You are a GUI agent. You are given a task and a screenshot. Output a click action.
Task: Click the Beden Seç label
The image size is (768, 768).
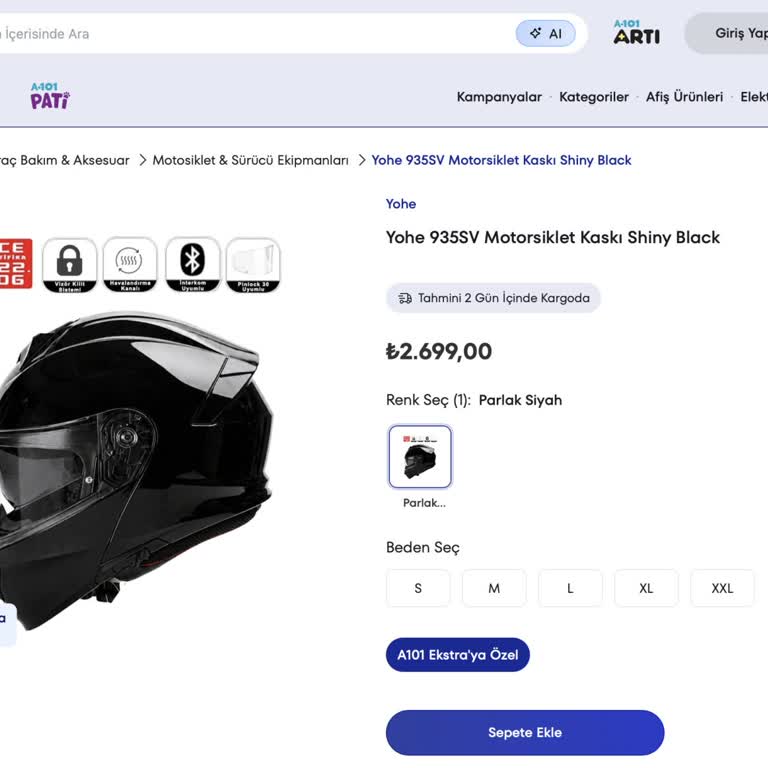pos(423,547)
